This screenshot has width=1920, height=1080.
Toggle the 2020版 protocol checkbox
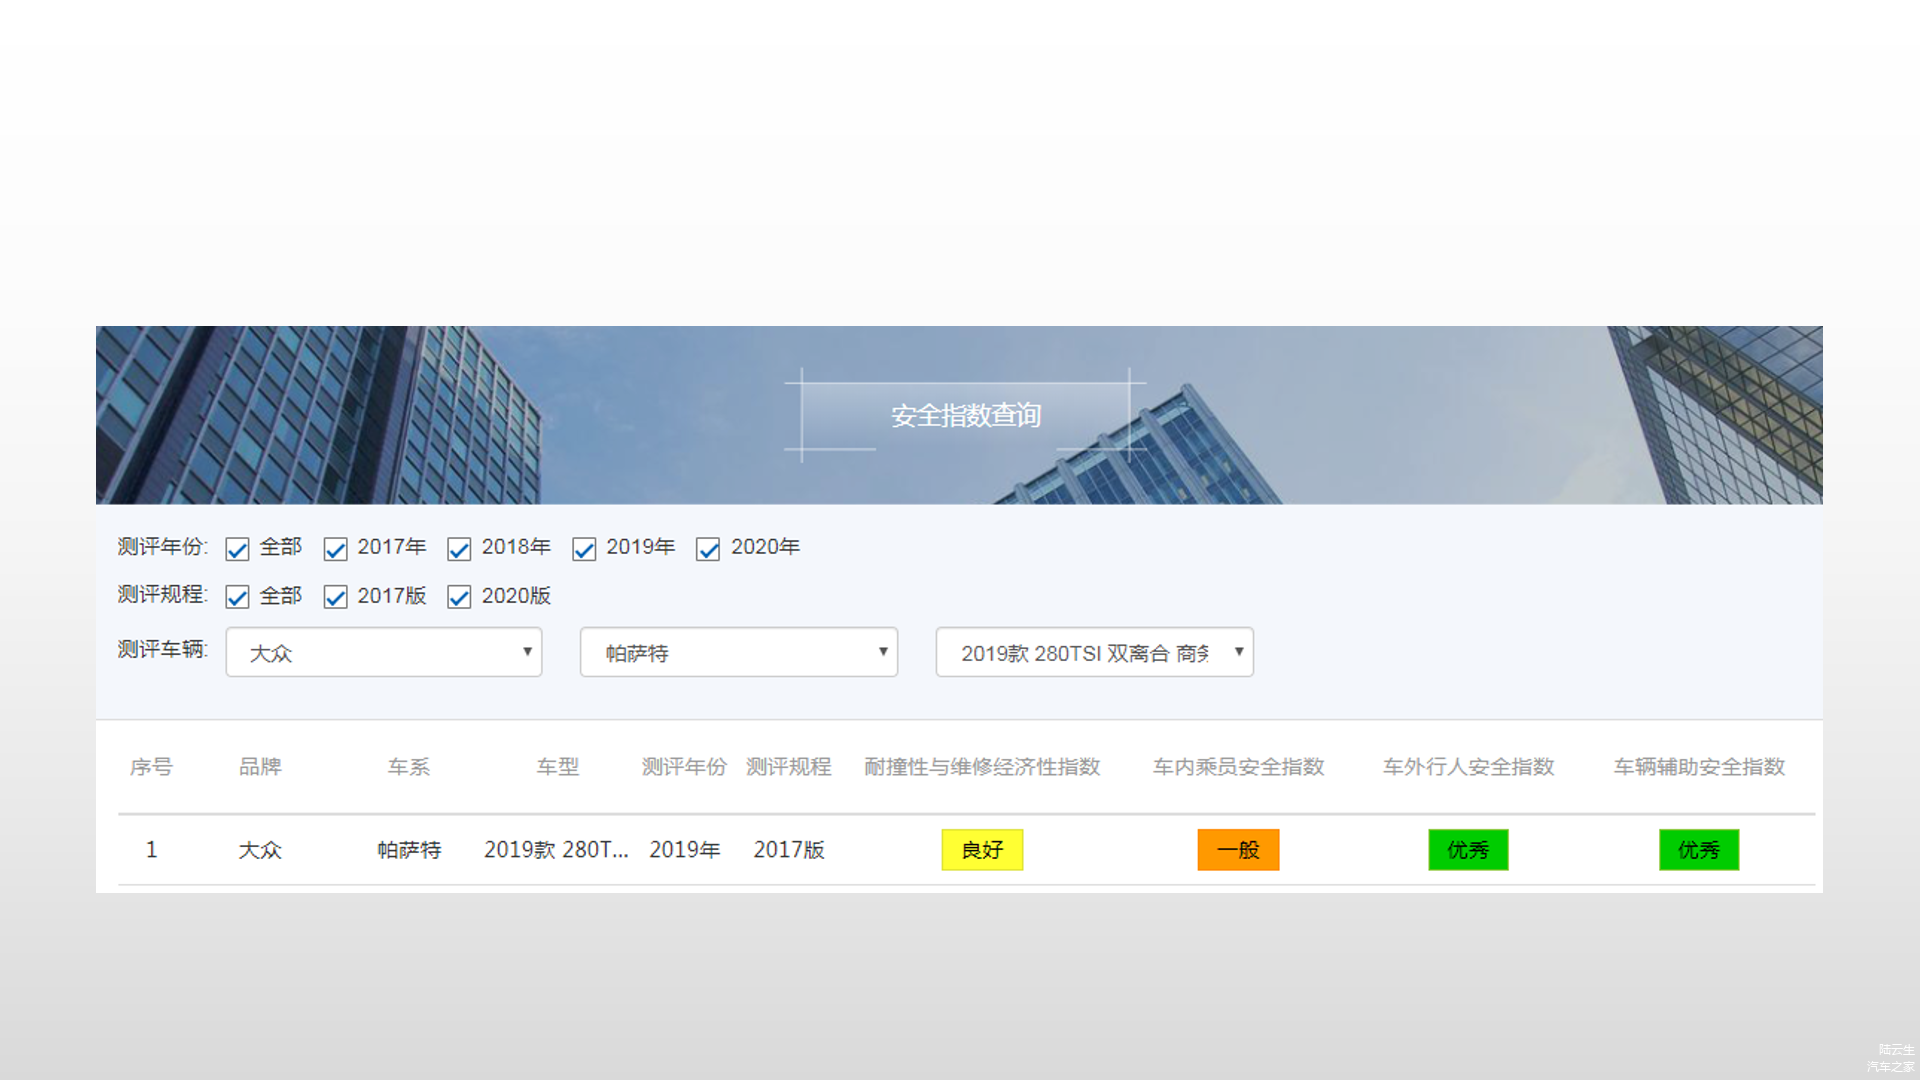[x=459, y=597]
